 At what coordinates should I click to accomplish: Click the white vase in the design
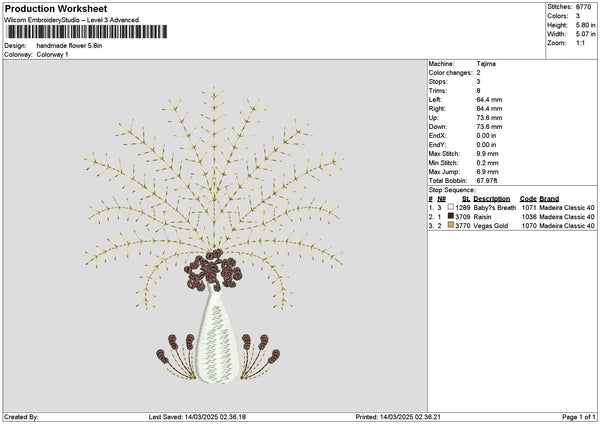[220, 340]
